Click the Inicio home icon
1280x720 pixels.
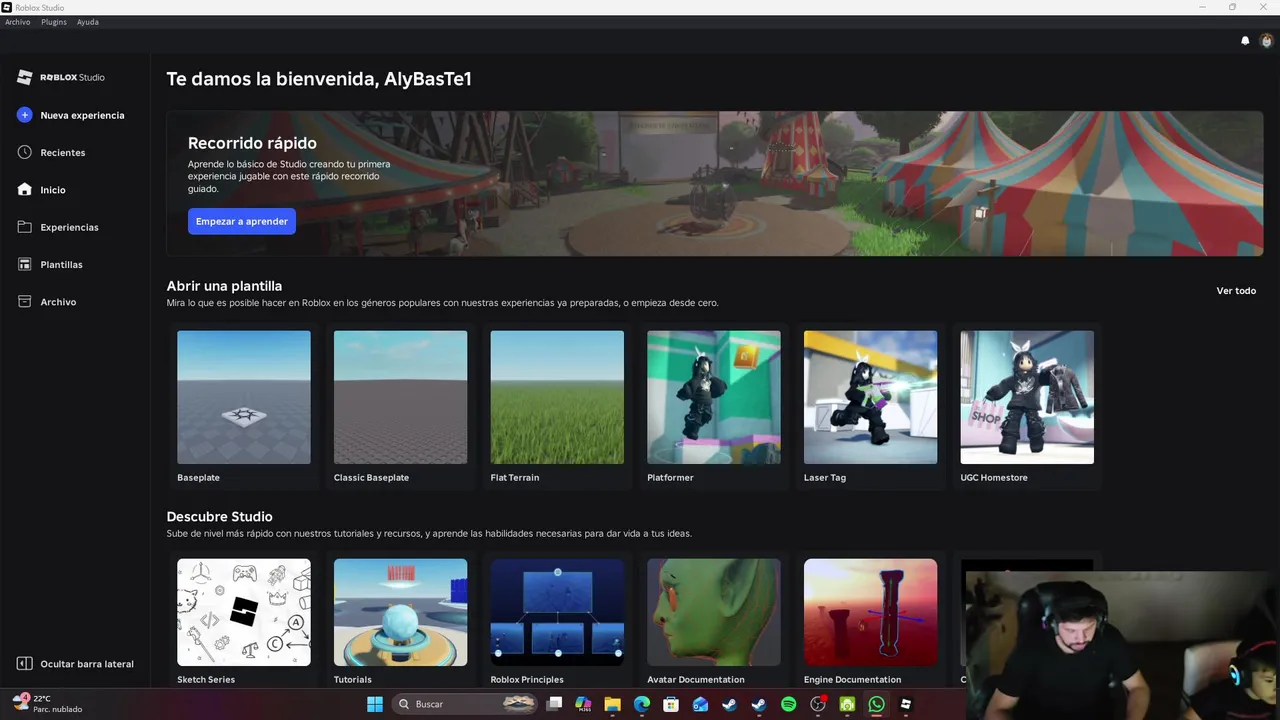(25, 189)
